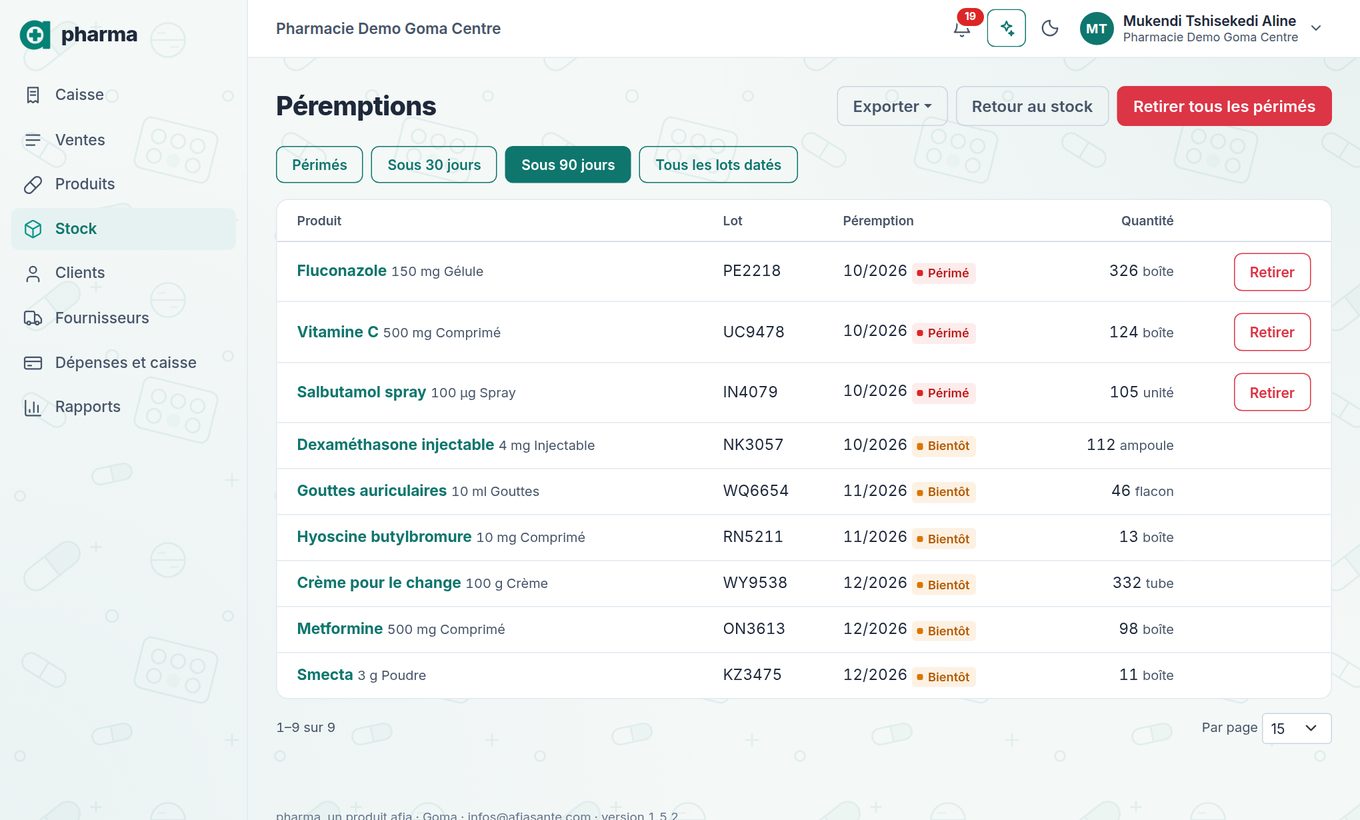Open the Par page selector

(x=1296, y=729)
